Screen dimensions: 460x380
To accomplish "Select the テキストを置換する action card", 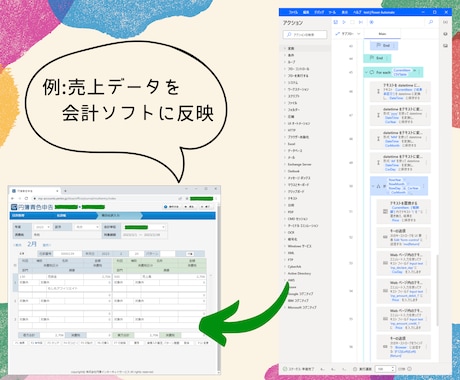I will coord(403,212).
